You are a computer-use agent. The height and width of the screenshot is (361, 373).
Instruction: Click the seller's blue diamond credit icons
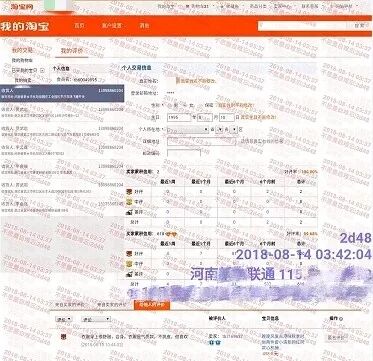[215, 342]
